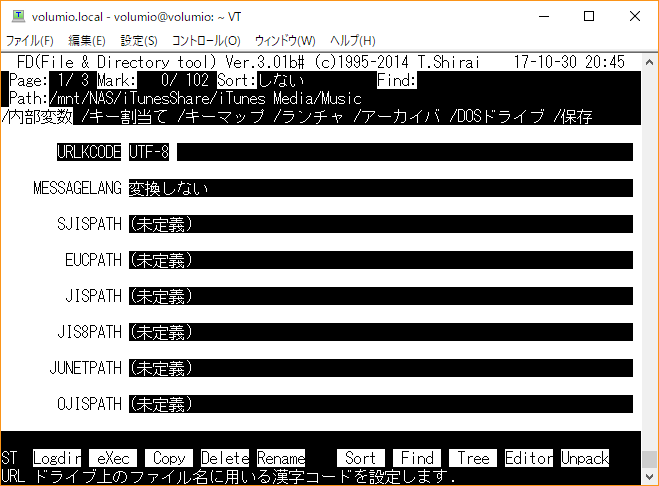Image resolution: width=659 pixels, height=486 pixels.
Task: Click the Mark 0/102 counter
Action: 153,80
